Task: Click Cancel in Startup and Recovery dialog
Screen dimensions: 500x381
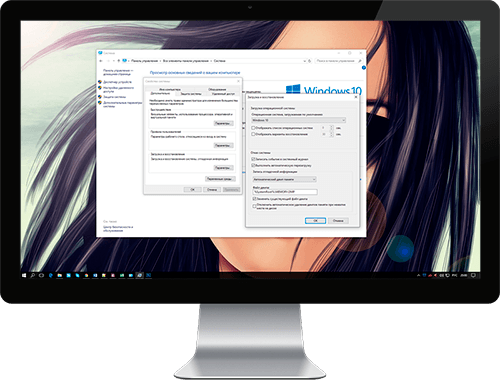Action: (x=338, y=221)
